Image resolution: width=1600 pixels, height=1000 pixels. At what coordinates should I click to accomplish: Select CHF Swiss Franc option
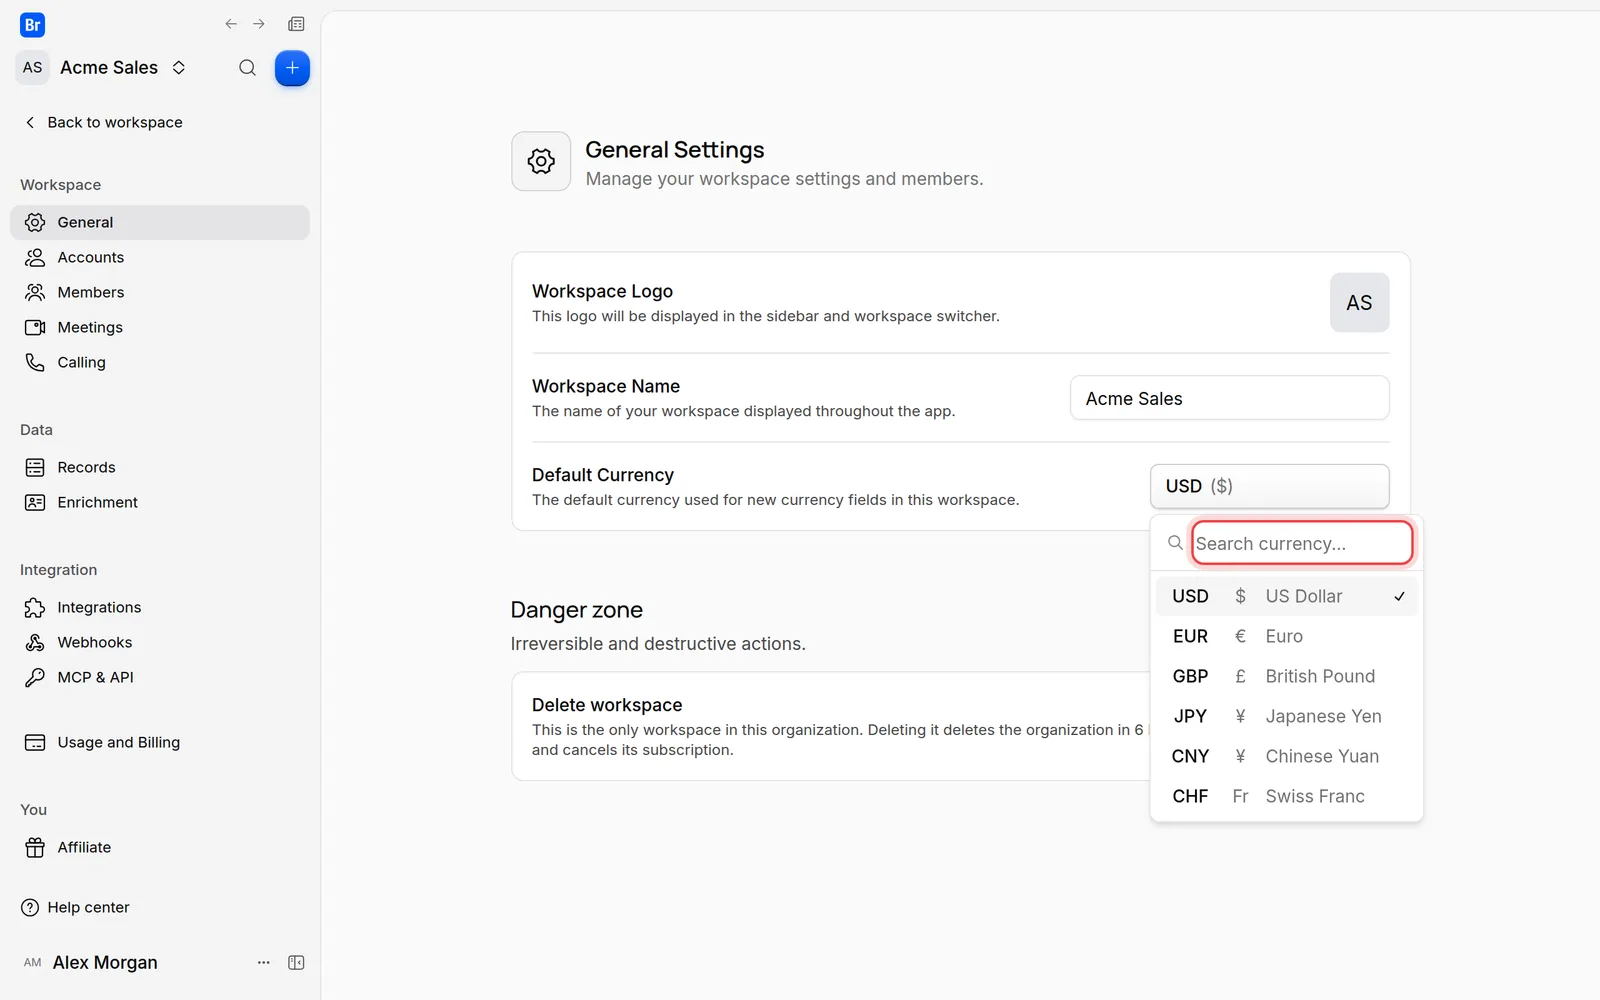(1287, 796)
